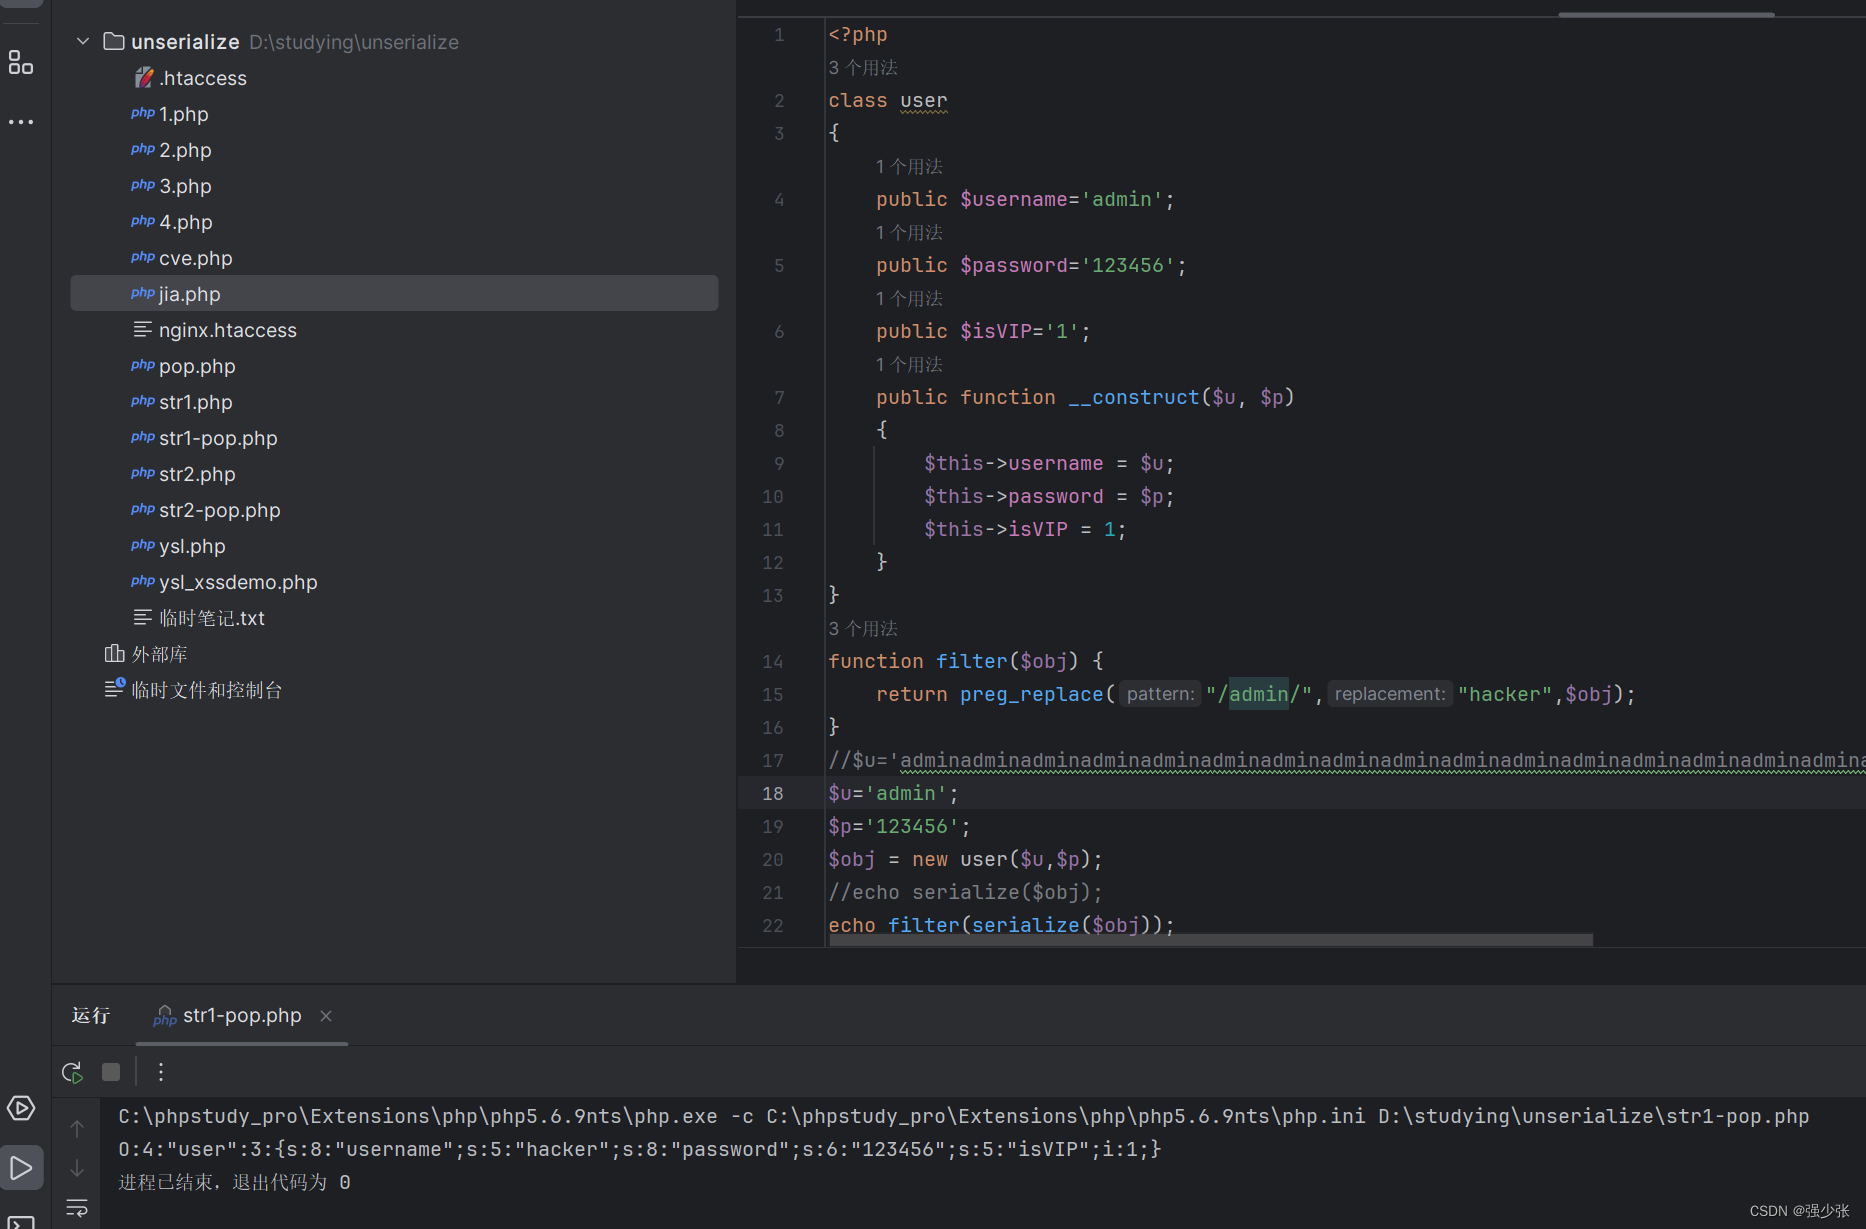
Task: Rerun str1-pop.php with the rerun icon
Action: pyautogui.click(x=72, y=1072)
